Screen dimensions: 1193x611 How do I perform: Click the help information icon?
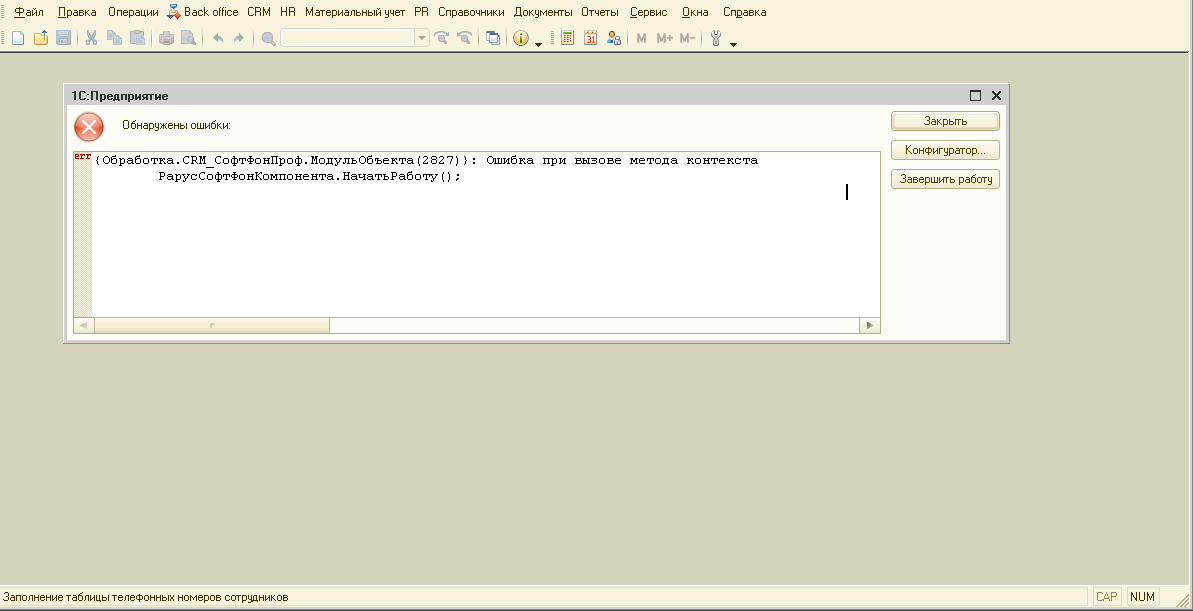(521, 38)
